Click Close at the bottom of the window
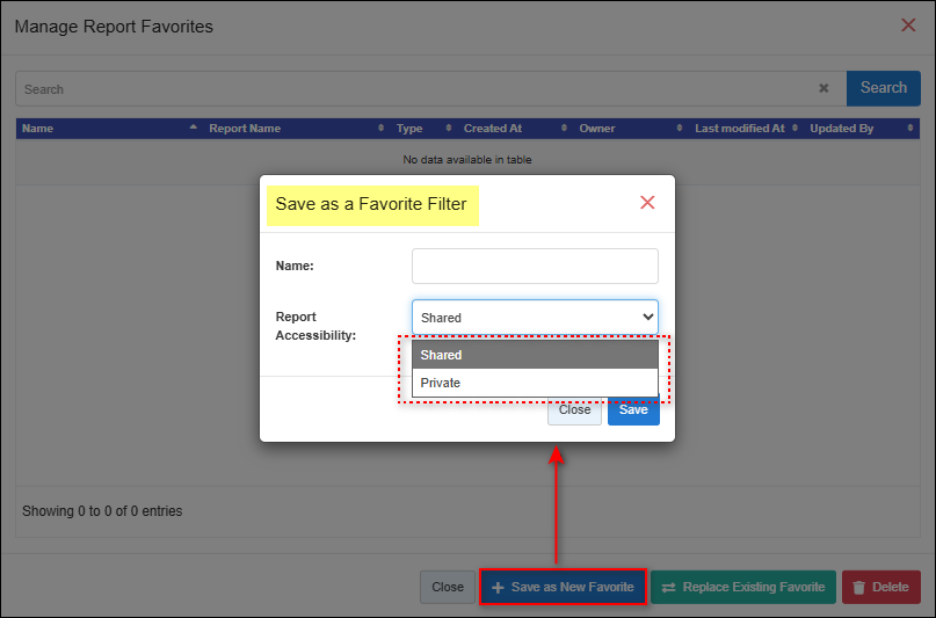Screen dimensions: 936x618 point(447,587)
